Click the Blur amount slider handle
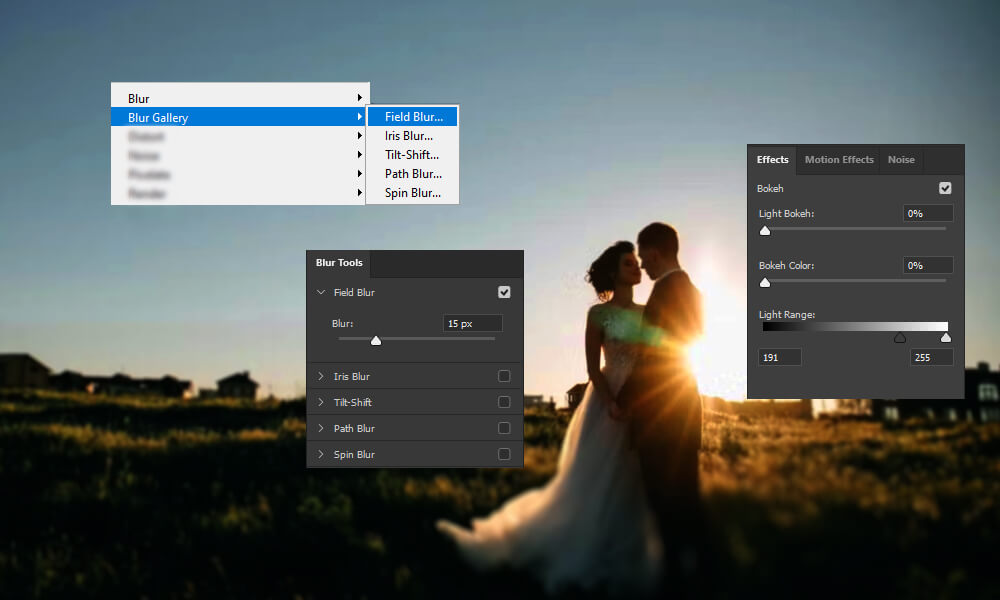Screen dimensions: 1000x600 376,340
